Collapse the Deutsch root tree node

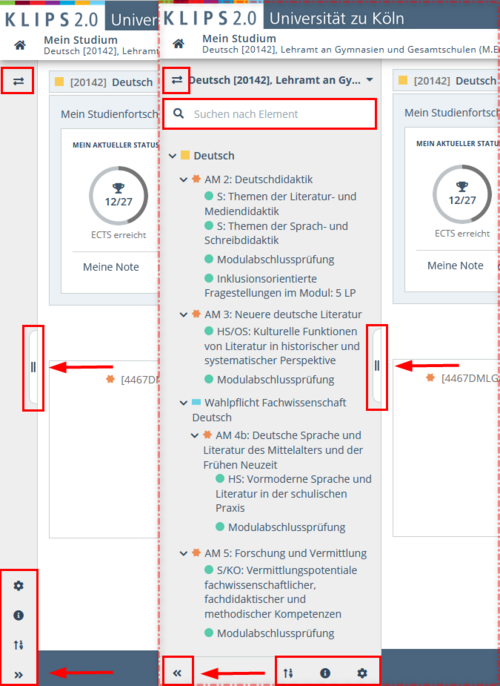click(173, 156)
